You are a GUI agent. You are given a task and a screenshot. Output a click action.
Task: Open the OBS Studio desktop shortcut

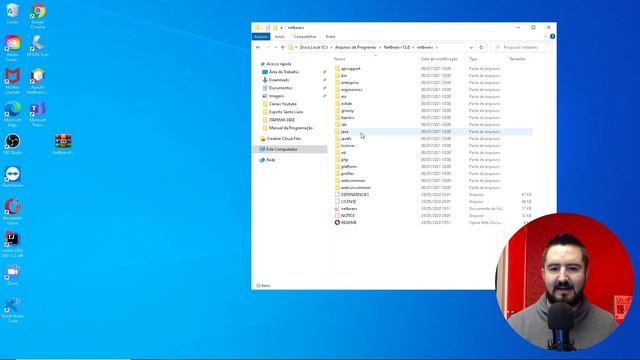13,144
